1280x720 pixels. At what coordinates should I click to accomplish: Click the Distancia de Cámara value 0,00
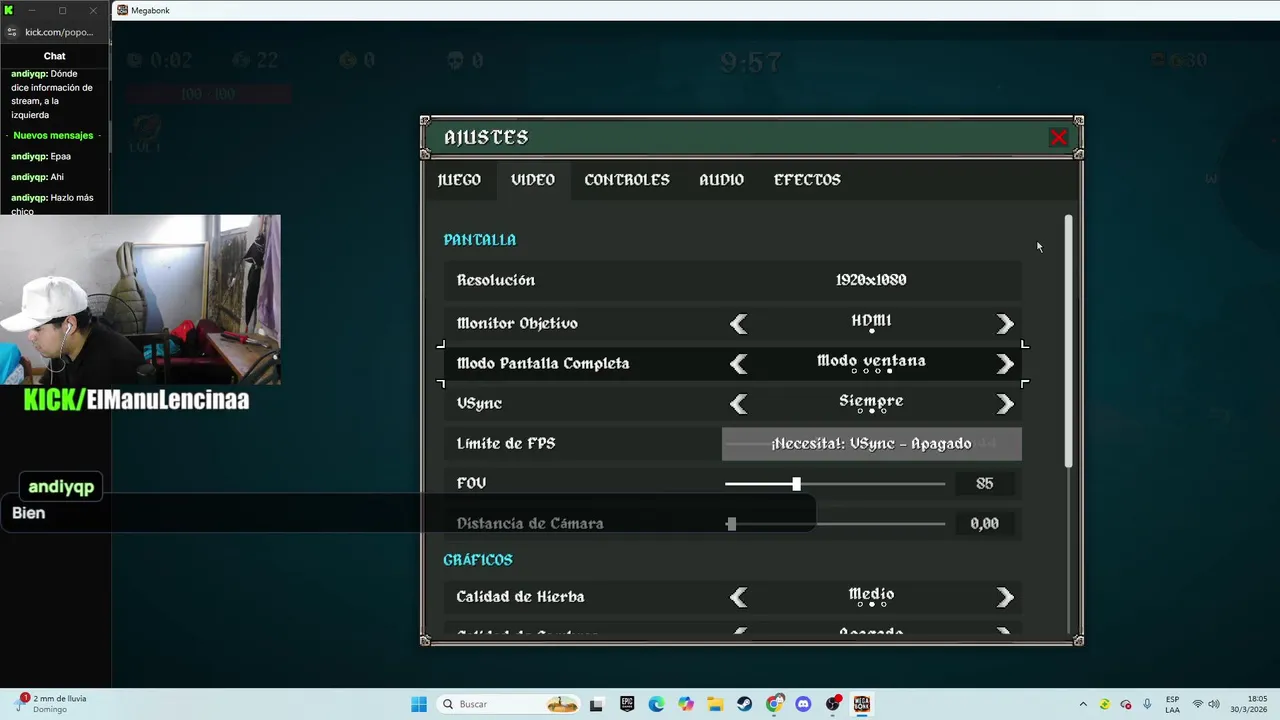tap(984, 524)
